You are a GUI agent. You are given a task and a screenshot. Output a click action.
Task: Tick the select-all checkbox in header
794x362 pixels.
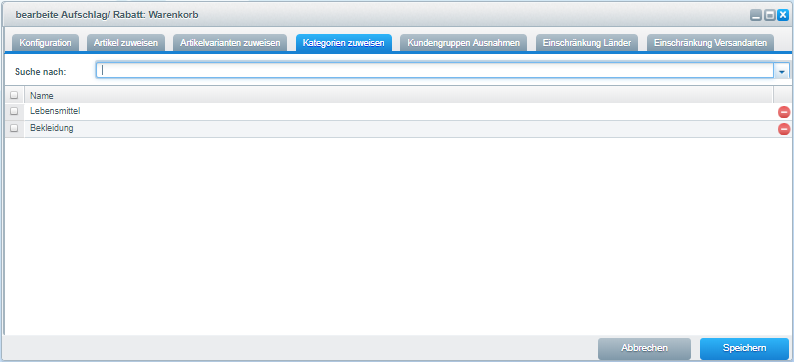pos(14,95)
